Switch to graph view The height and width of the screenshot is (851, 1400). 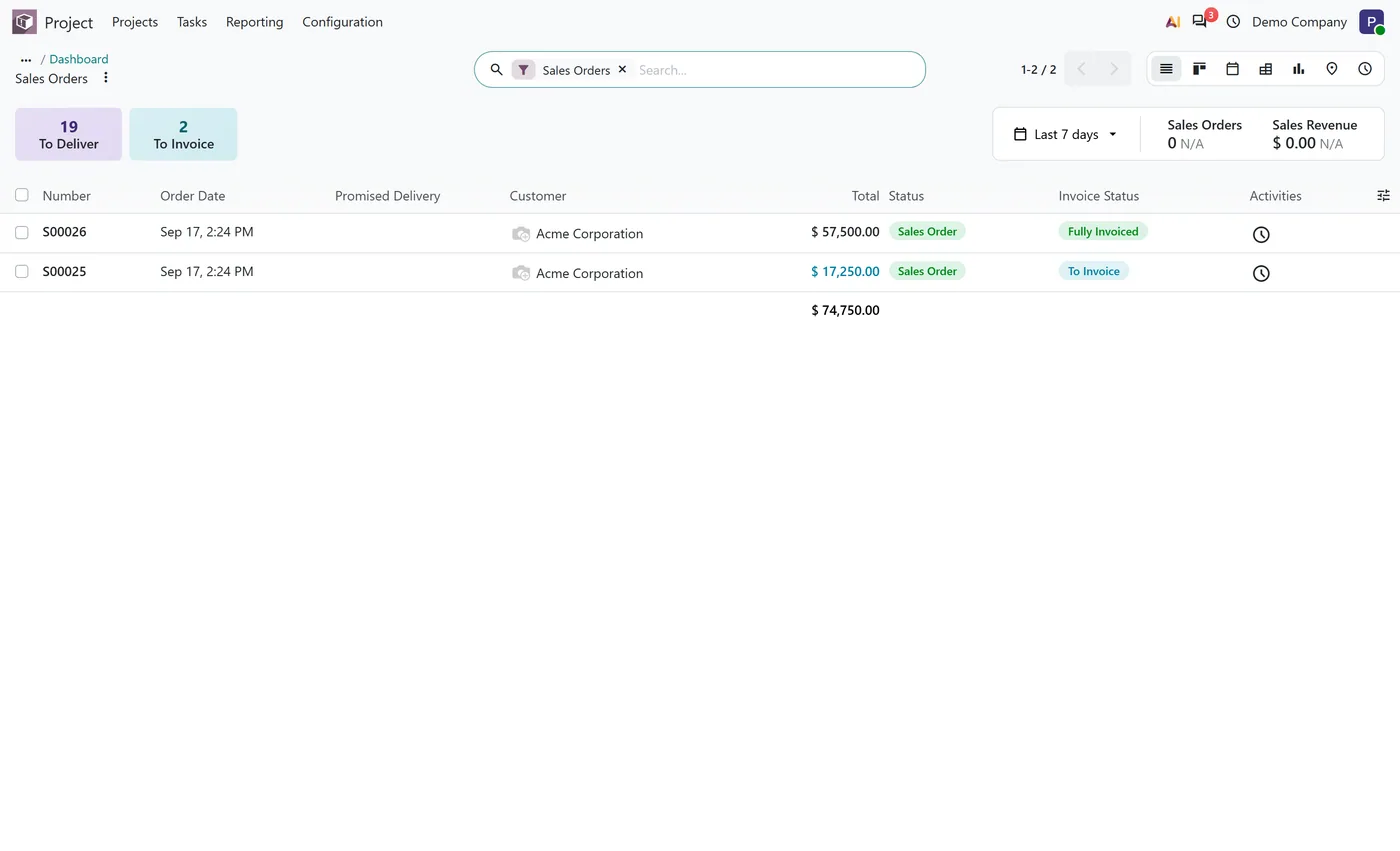pyautogui.click(x=1298, y=69)
